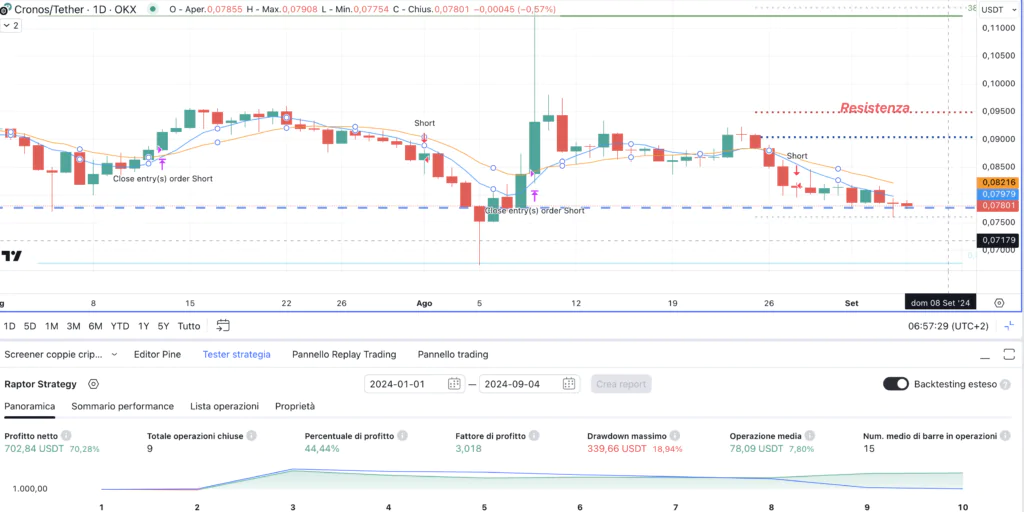
Task: Show info for Profitto netto
Action: coord(66,436)
